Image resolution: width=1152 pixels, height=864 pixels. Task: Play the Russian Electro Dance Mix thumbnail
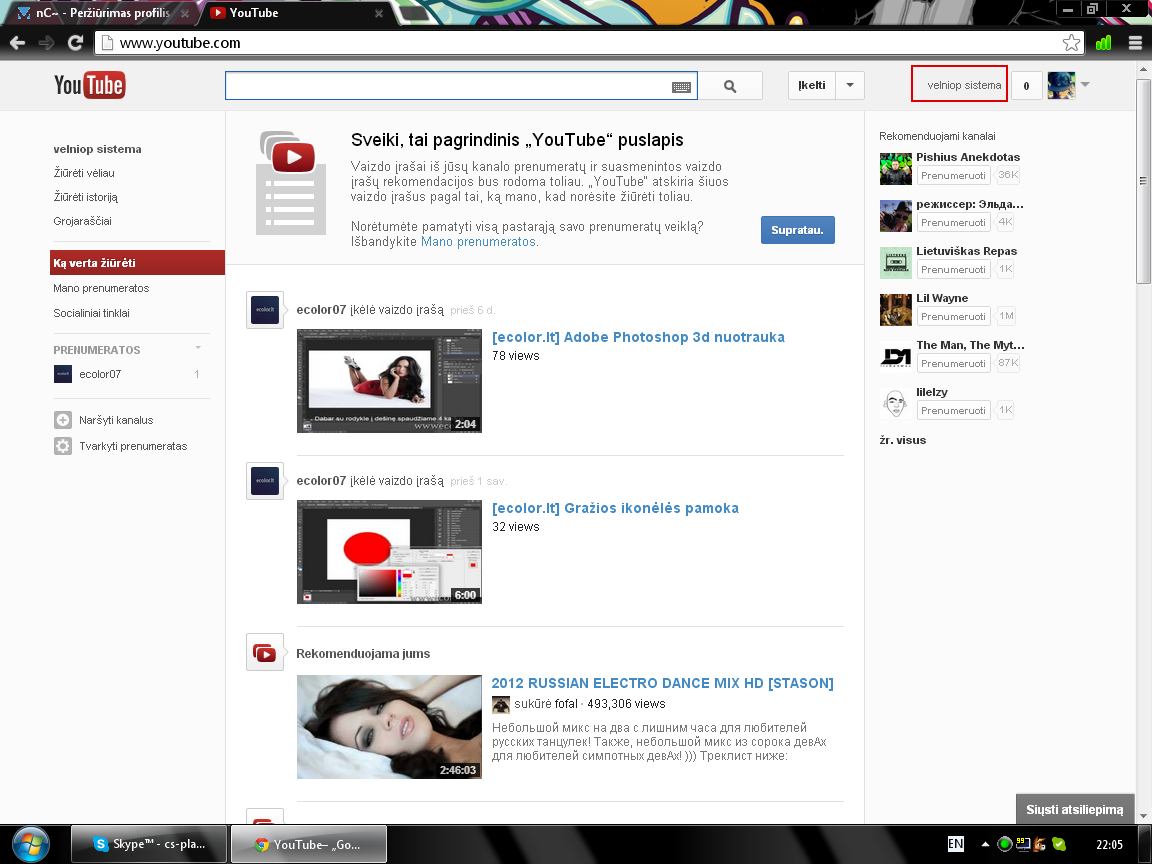(389, 727)
